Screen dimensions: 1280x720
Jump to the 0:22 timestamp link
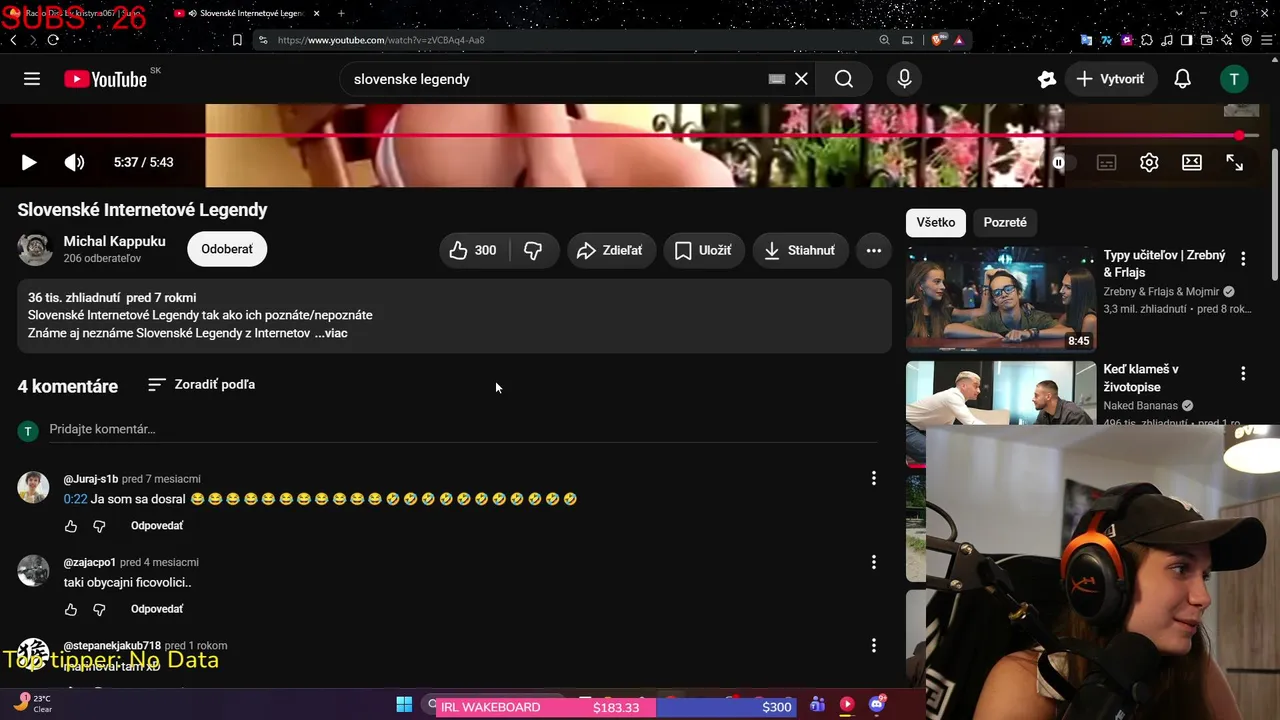pos(75,499)
